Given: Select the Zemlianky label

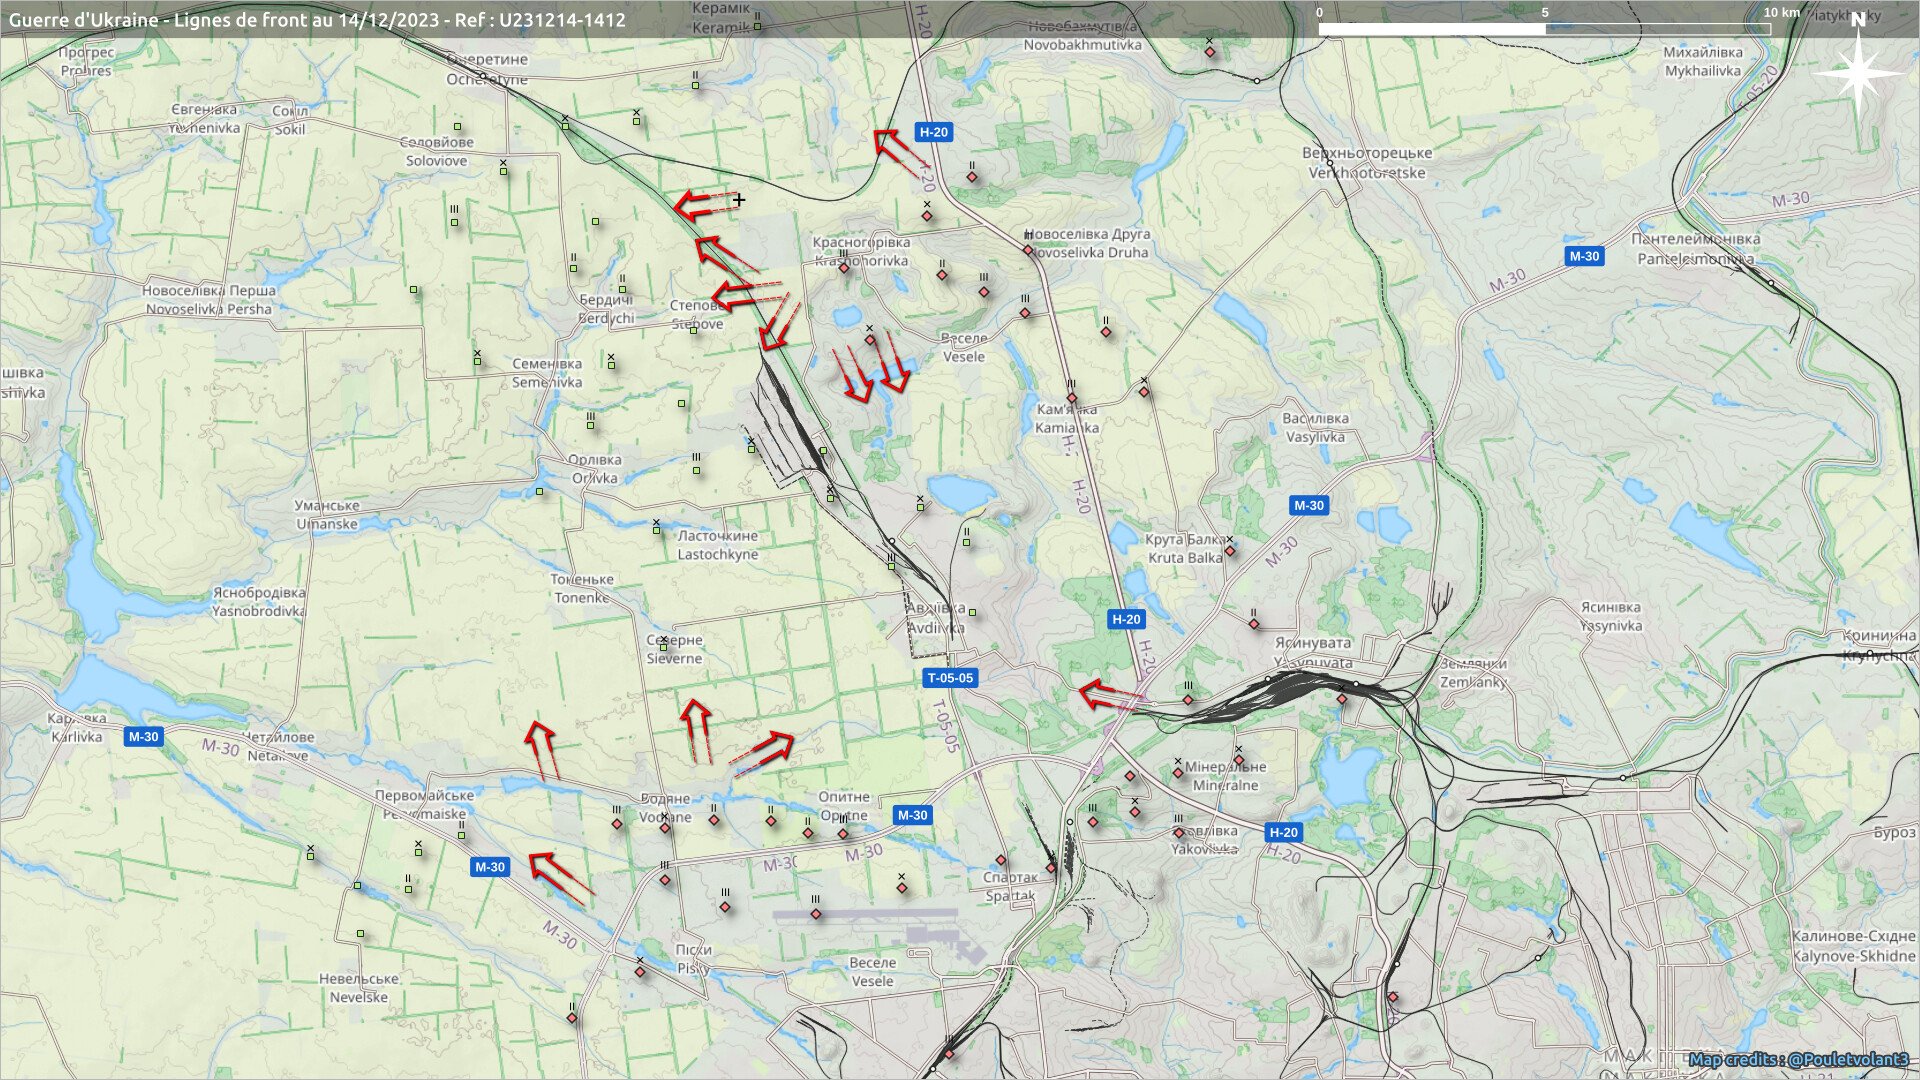Looking at the screenshot, I should click(x=1473, y=672).
